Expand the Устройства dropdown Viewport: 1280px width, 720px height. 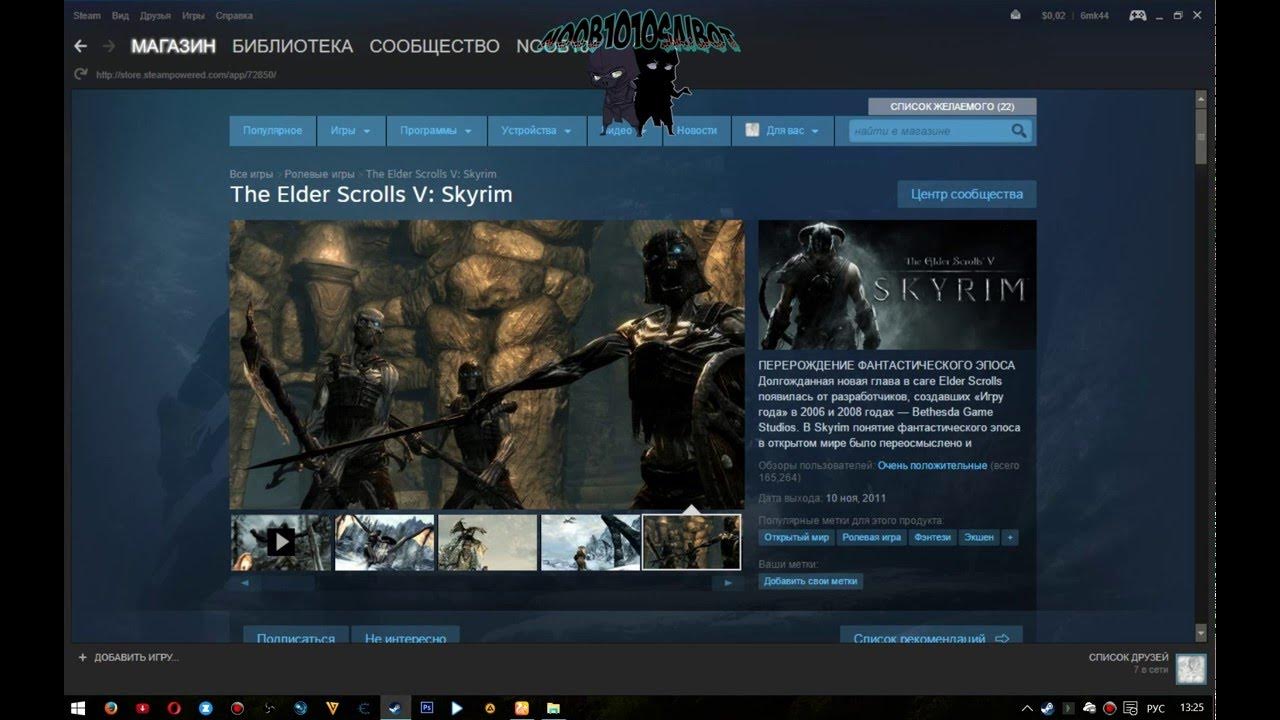(536, 131)
